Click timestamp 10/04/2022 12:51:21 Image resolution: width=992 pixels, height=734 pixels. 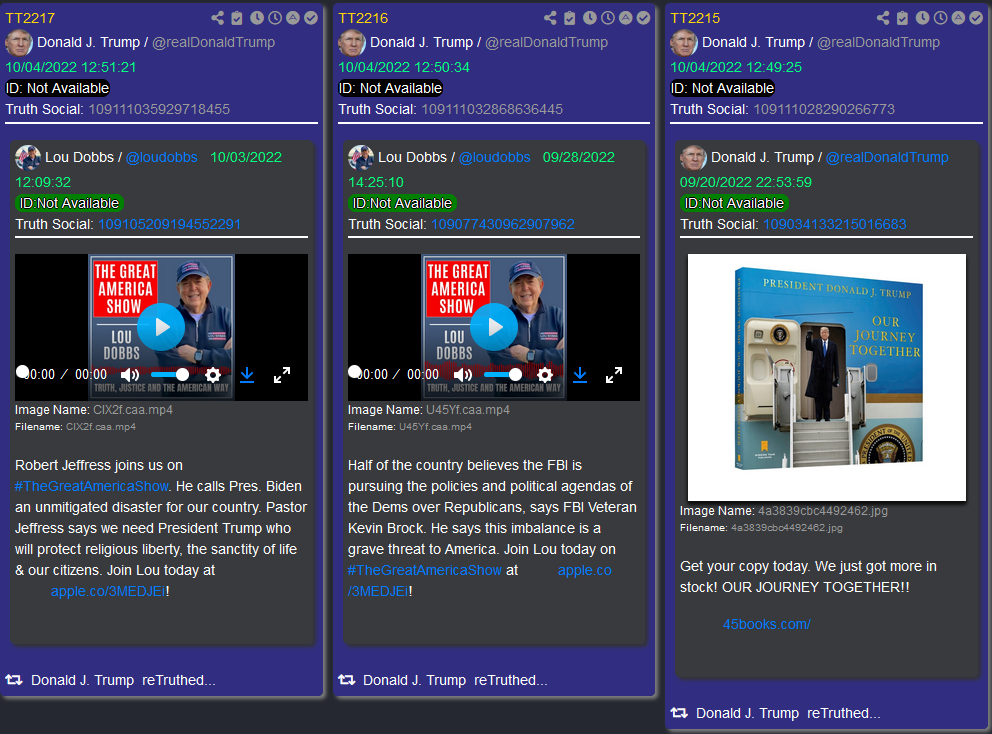coord(71,67)
